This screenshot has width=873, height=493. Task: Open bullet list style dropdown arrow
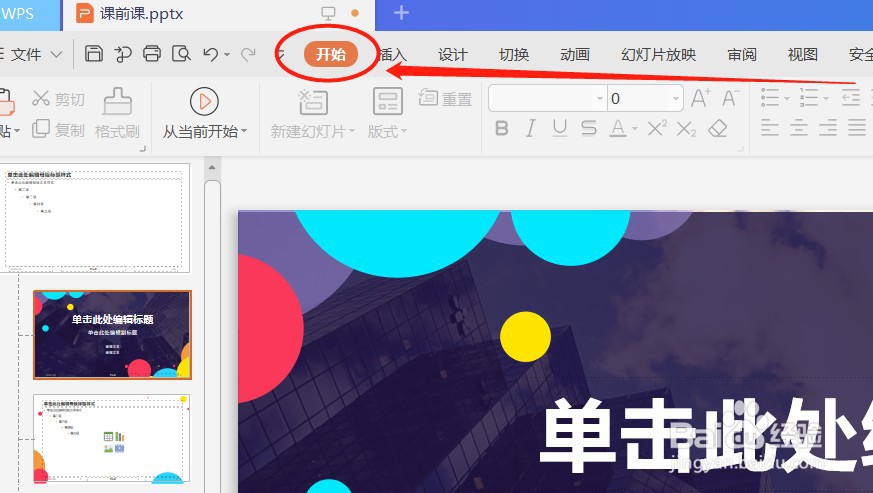click(x=787, y=99)
